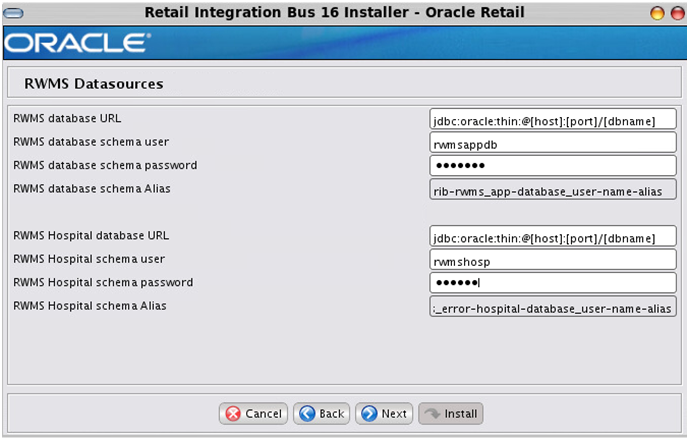Click the Install button label
This screenshot has height=440, width=689.
(461, 414)
